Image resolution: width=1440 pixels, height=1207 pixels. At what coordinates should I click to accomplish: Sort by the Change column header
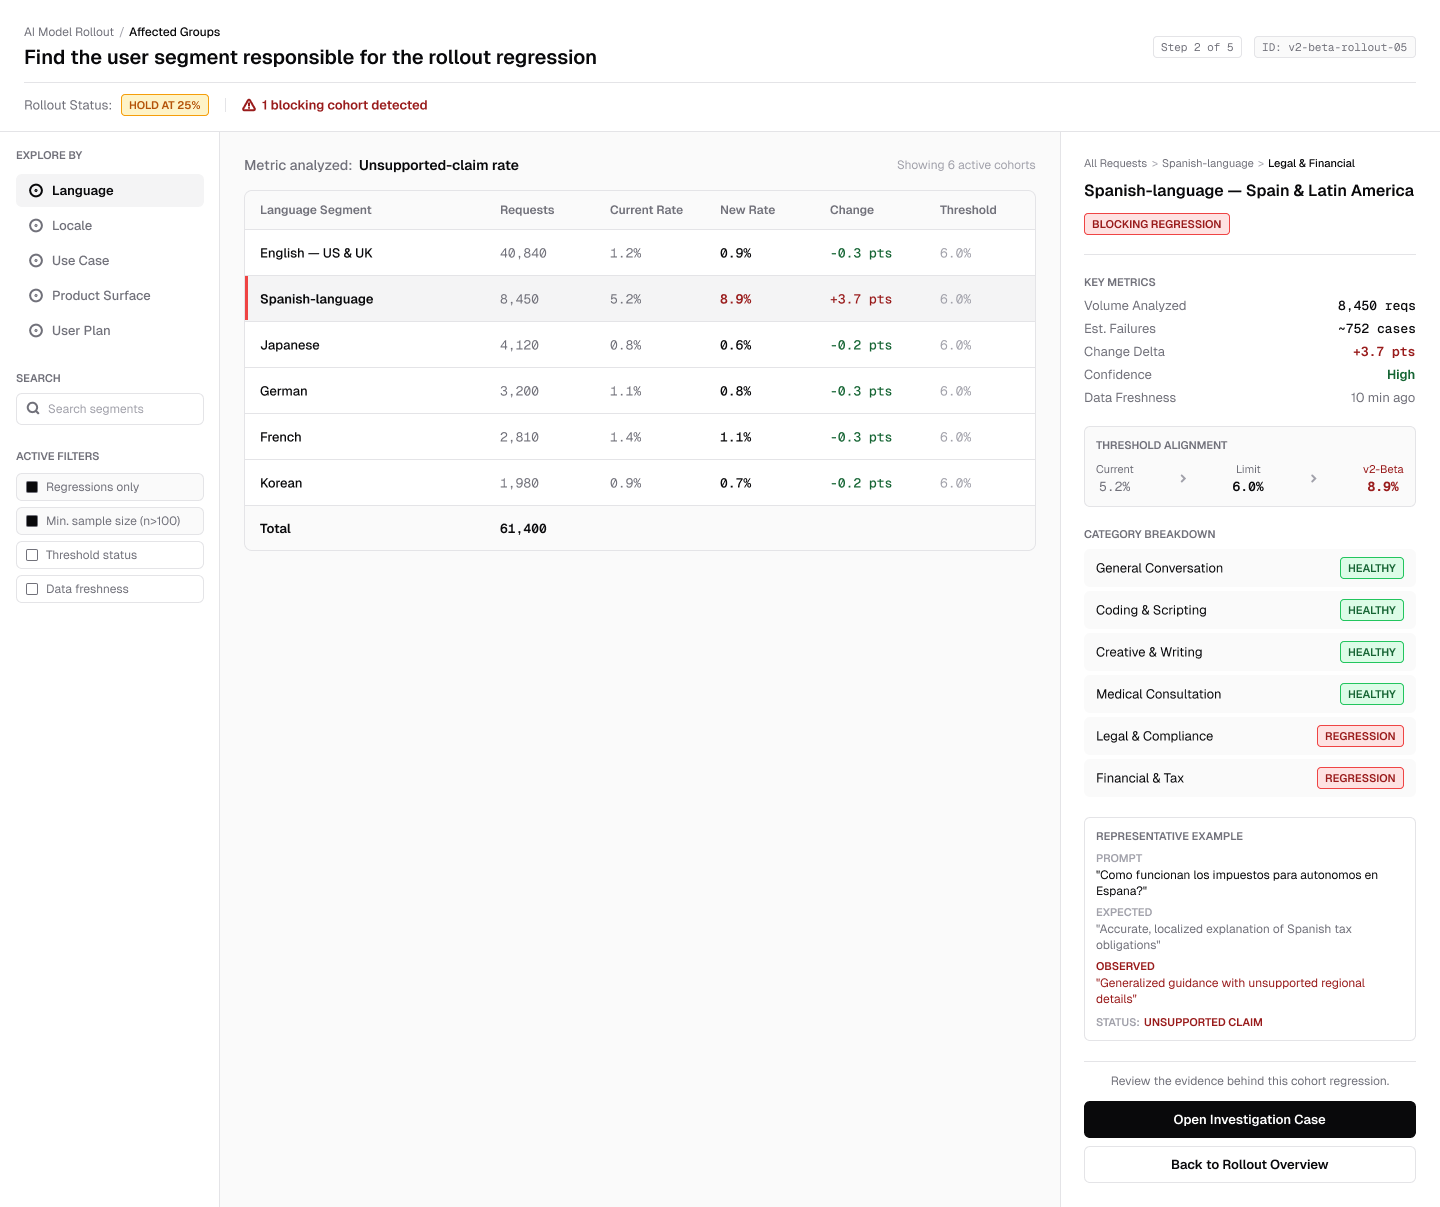click(x=852, y=210)
